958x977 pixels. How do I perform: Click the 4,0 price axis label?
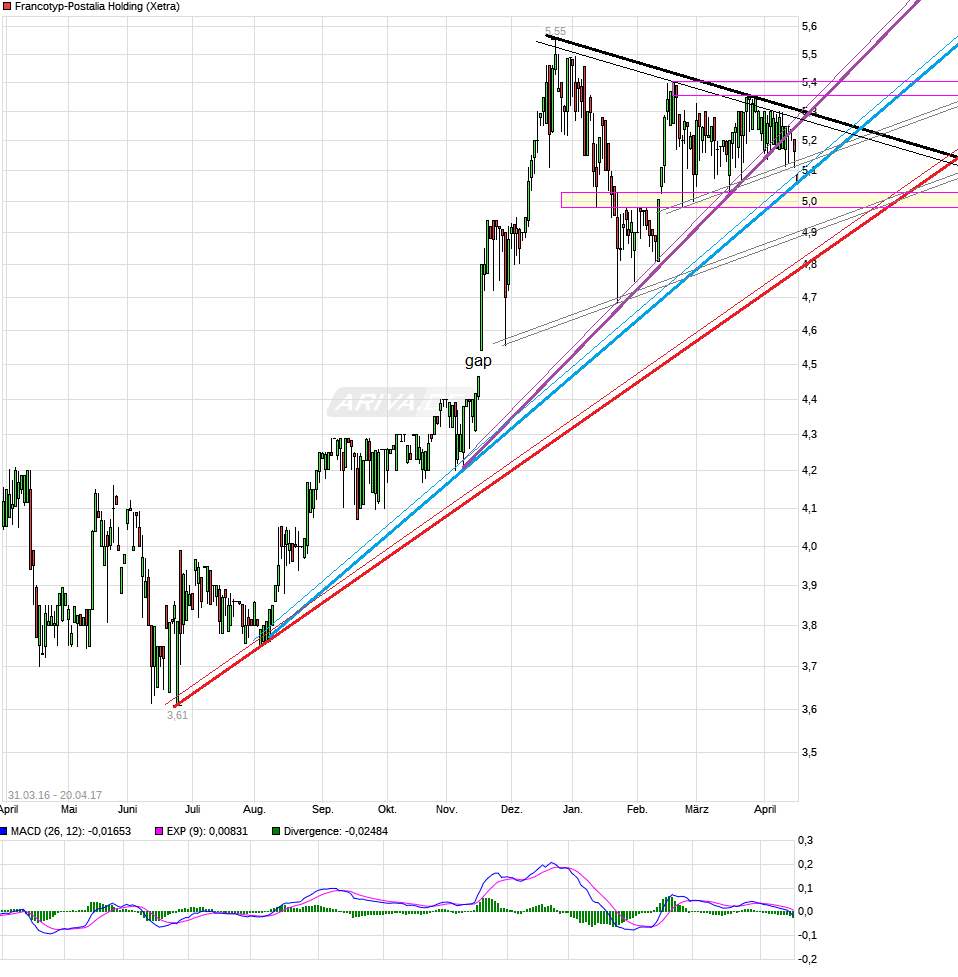point(809,546)
